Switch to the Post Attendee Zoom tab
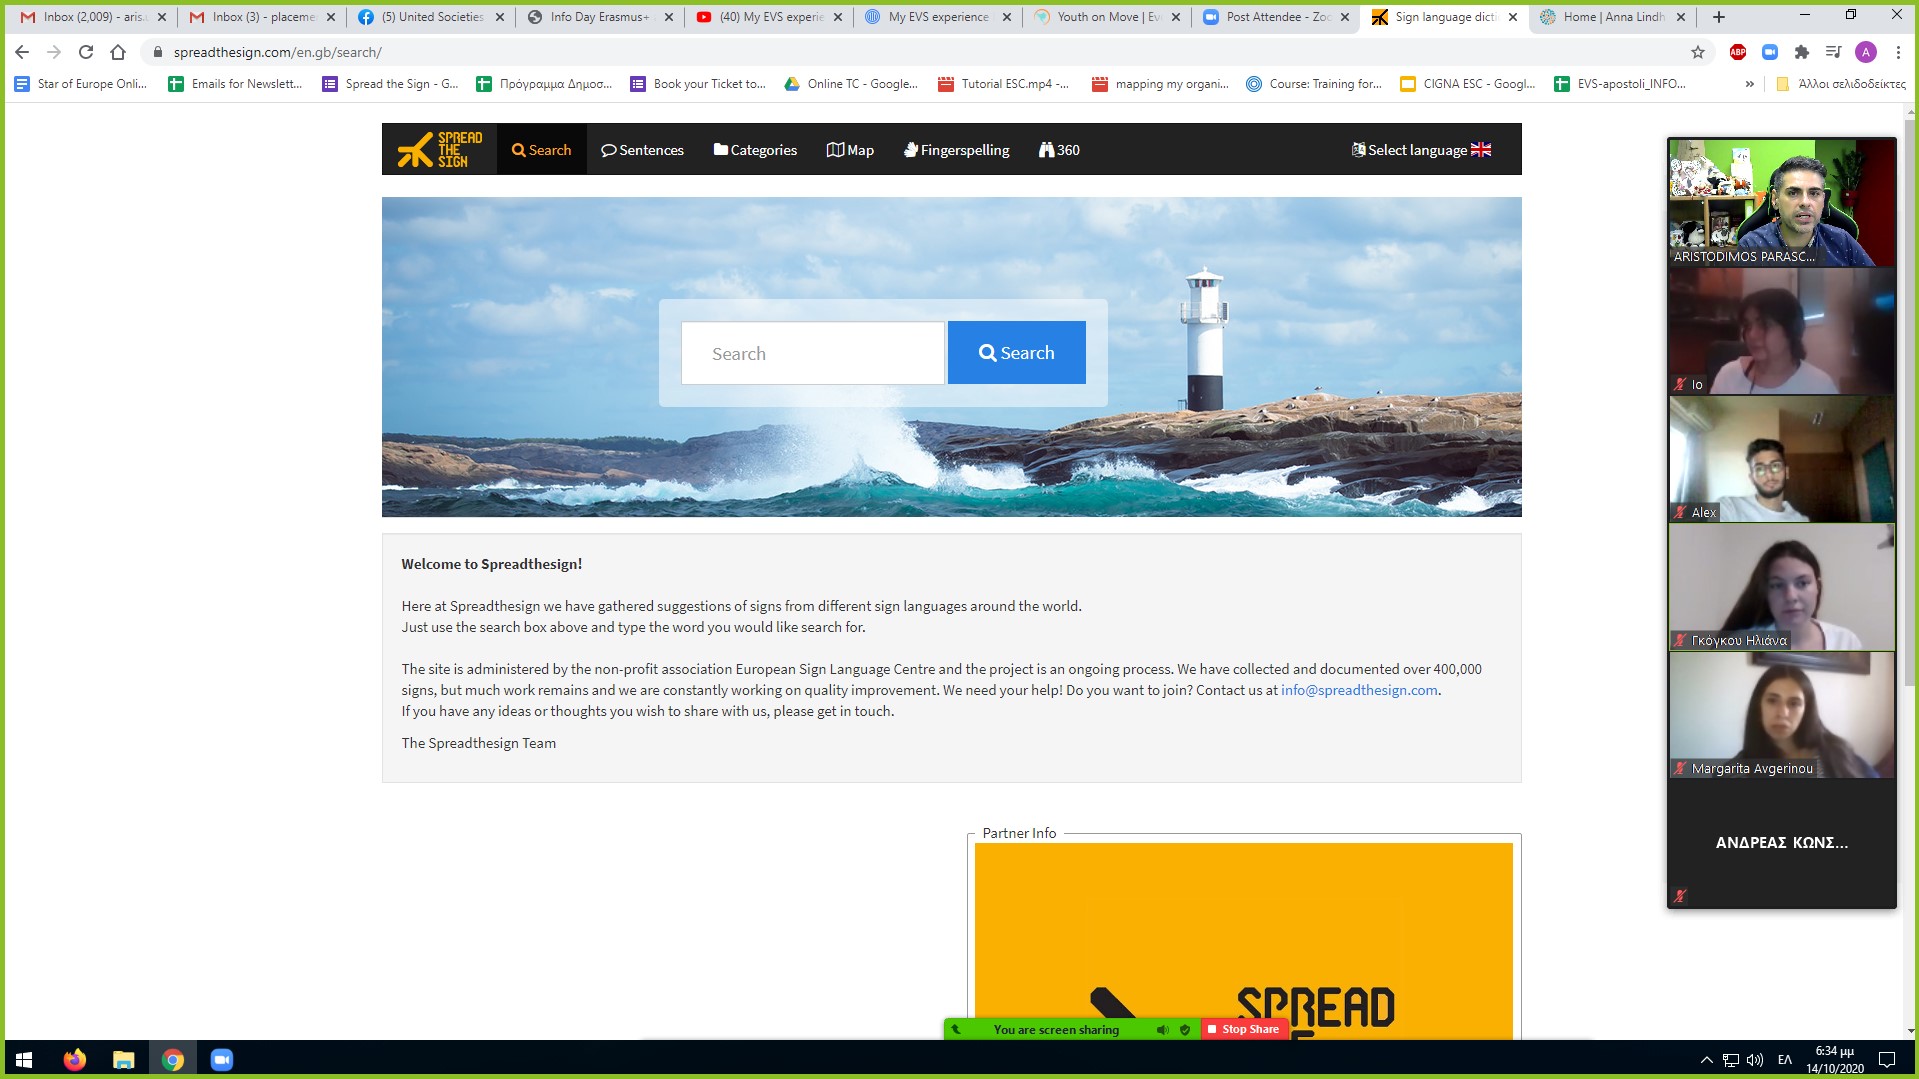The image size is (1919, 1079). 1264,17
